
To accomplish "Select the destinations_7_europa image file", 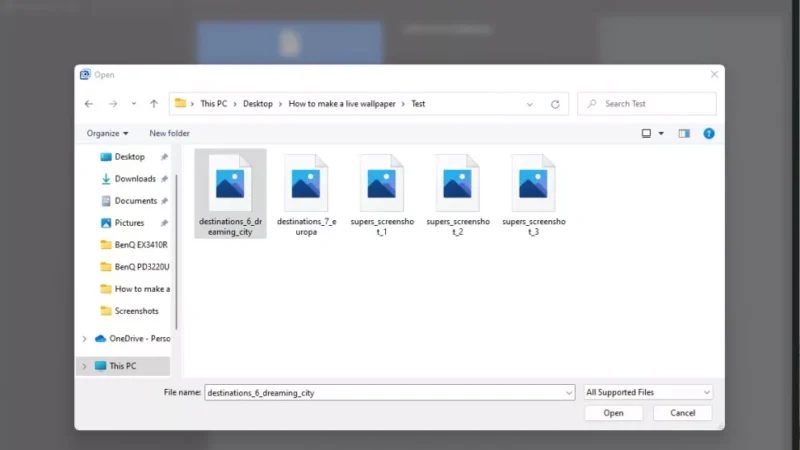I will tap(305, 195).
